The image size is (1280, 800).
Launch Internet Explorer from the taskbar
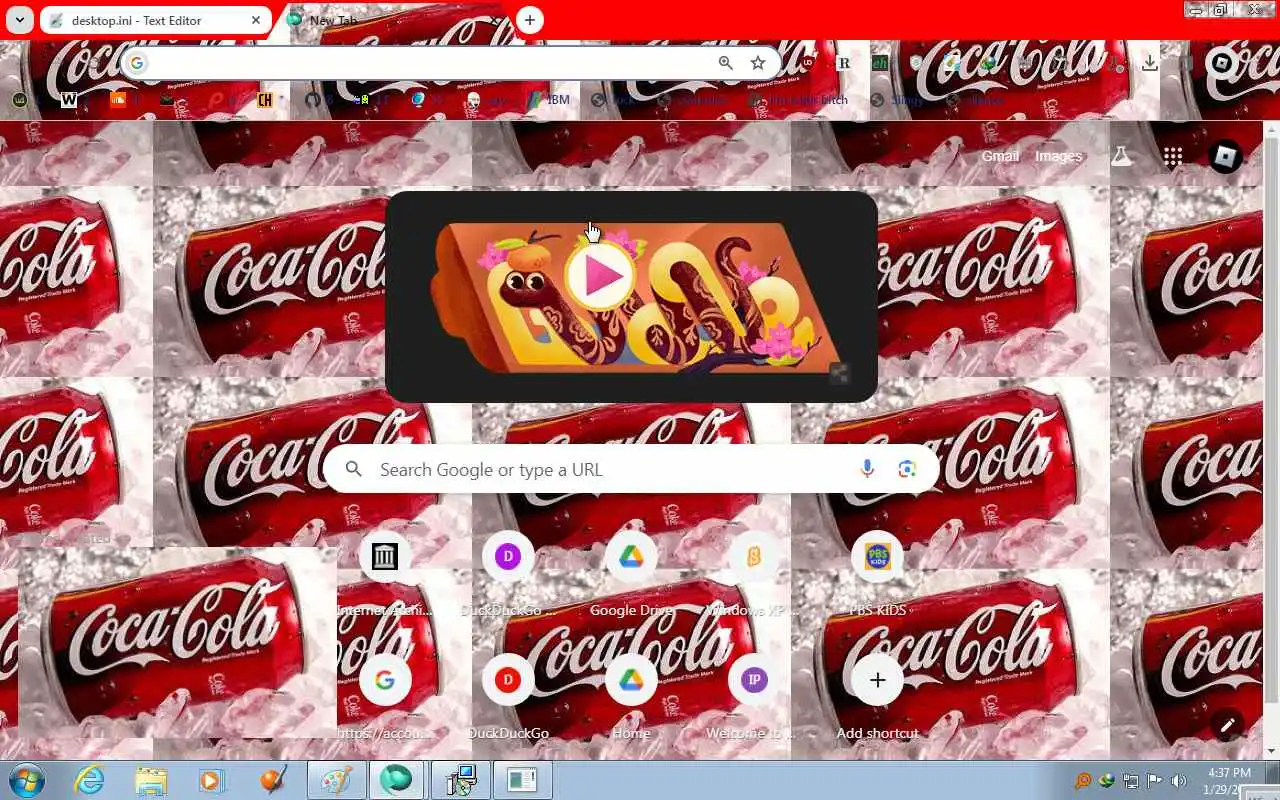click(x=89, y=780)
